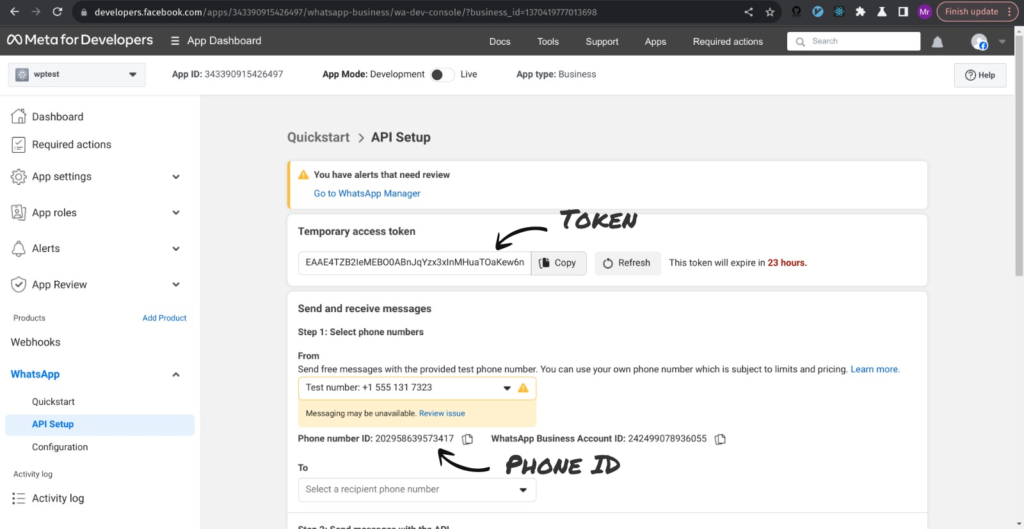Reload the page with the refresh icon
The width and height of the screenshot is (1024, 529).
(57, 12)
